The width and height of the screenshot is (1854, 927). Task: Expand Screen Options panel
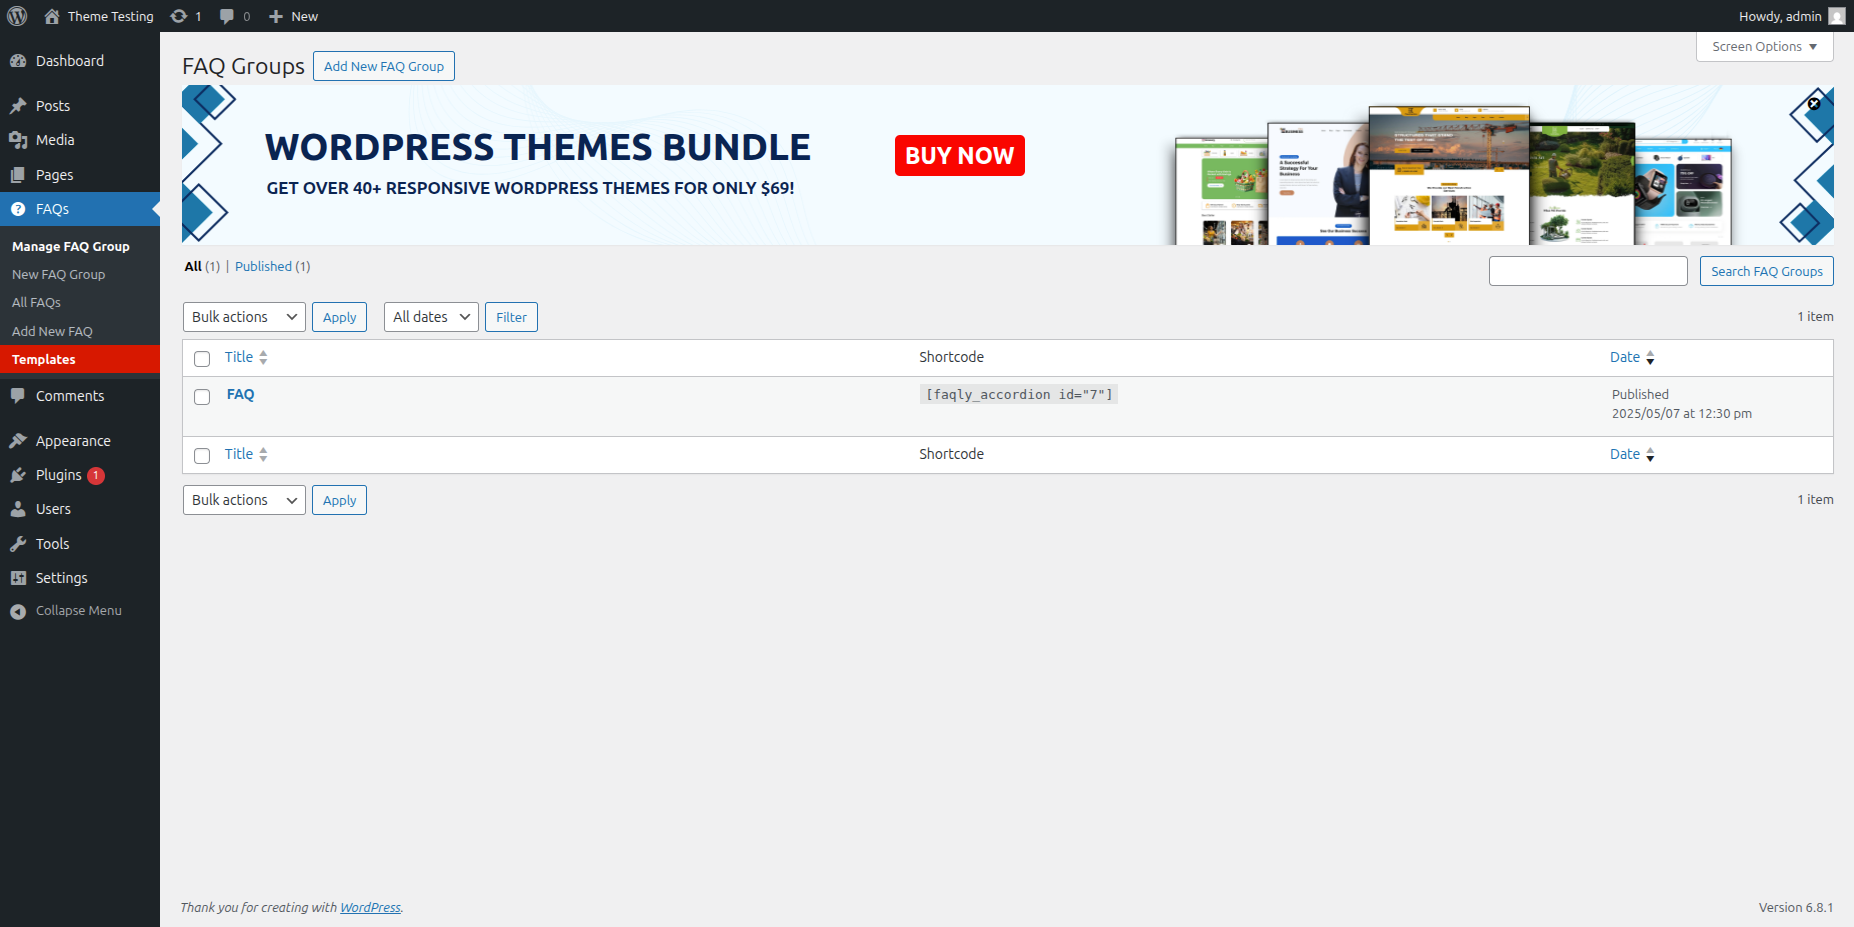click(1764, 47)
